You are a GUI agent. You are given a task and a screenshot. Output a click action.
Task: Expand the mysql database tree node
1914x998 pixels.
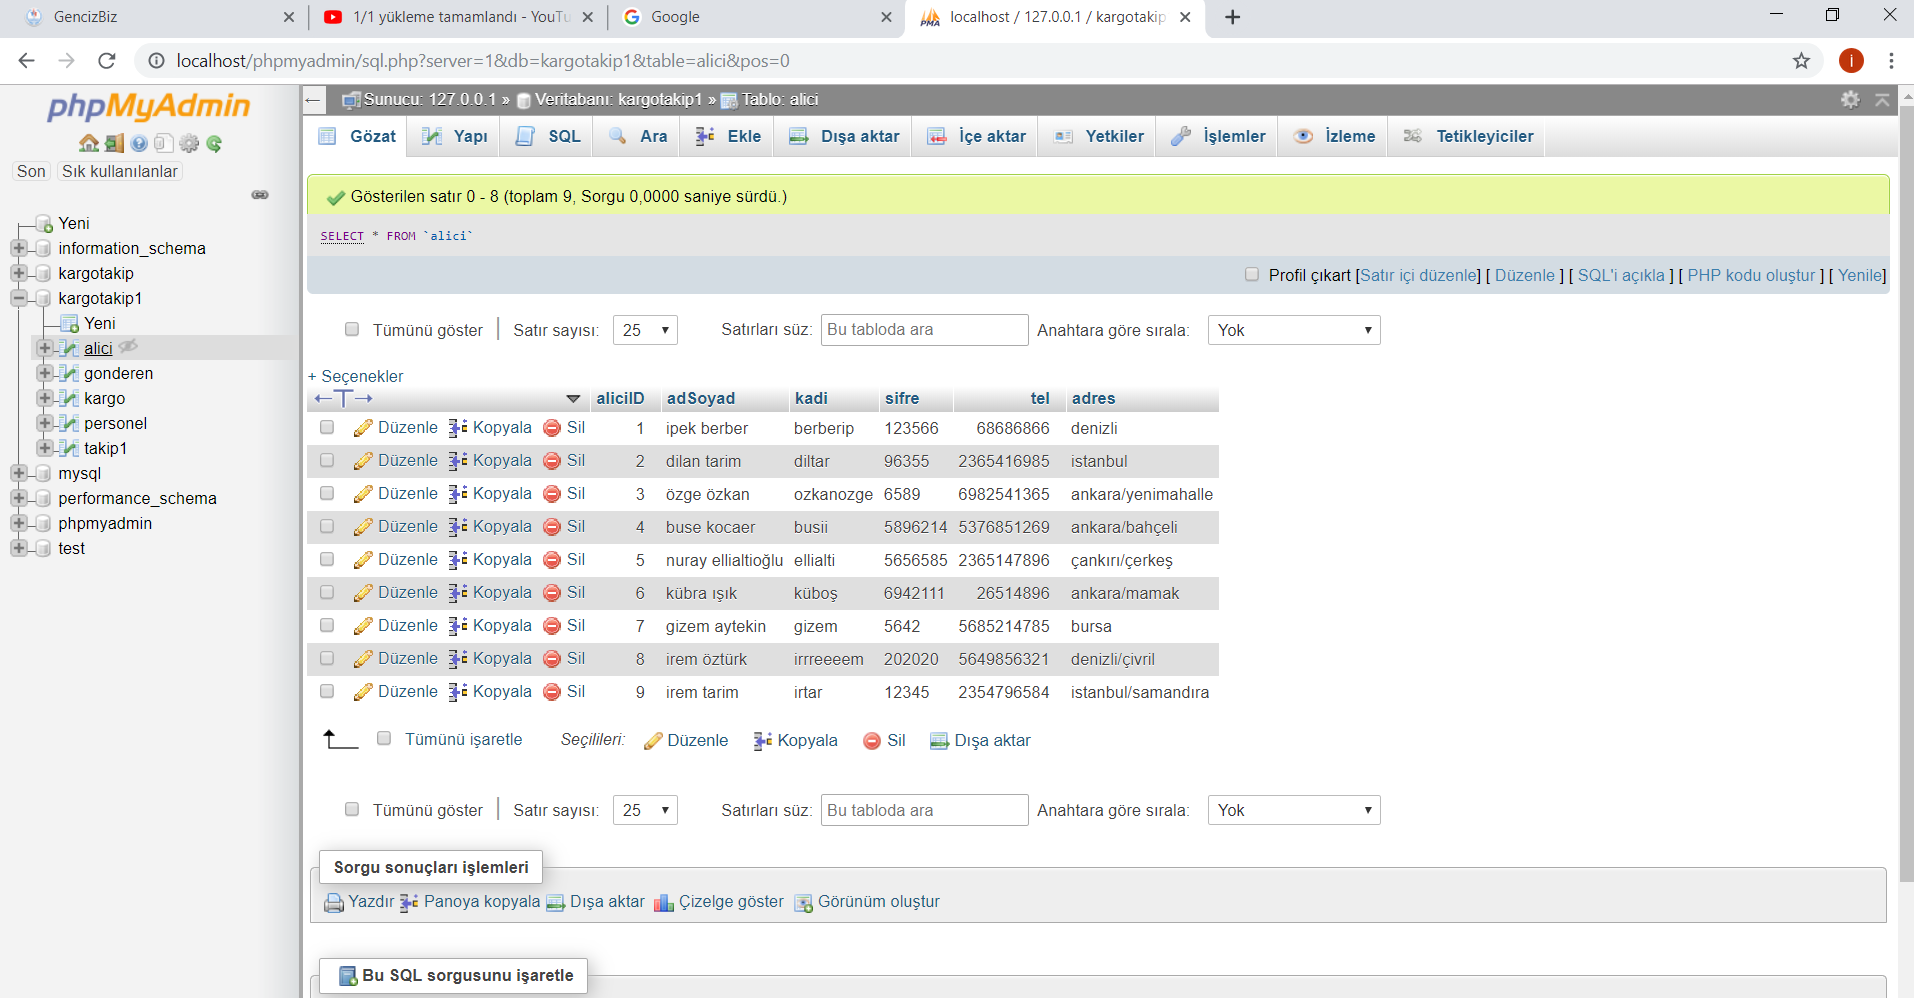click(x=19, y=473)
